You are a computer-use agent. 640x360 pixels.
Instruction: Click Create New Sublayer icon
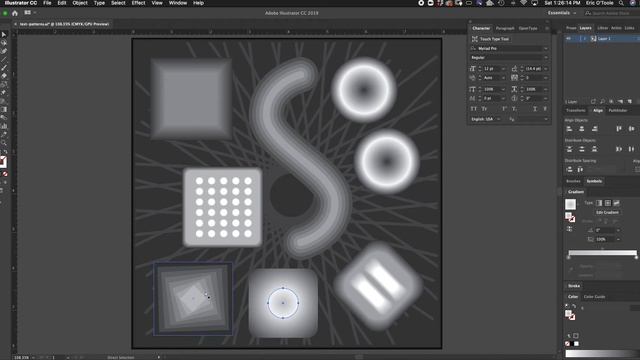[x=620, y=101]
